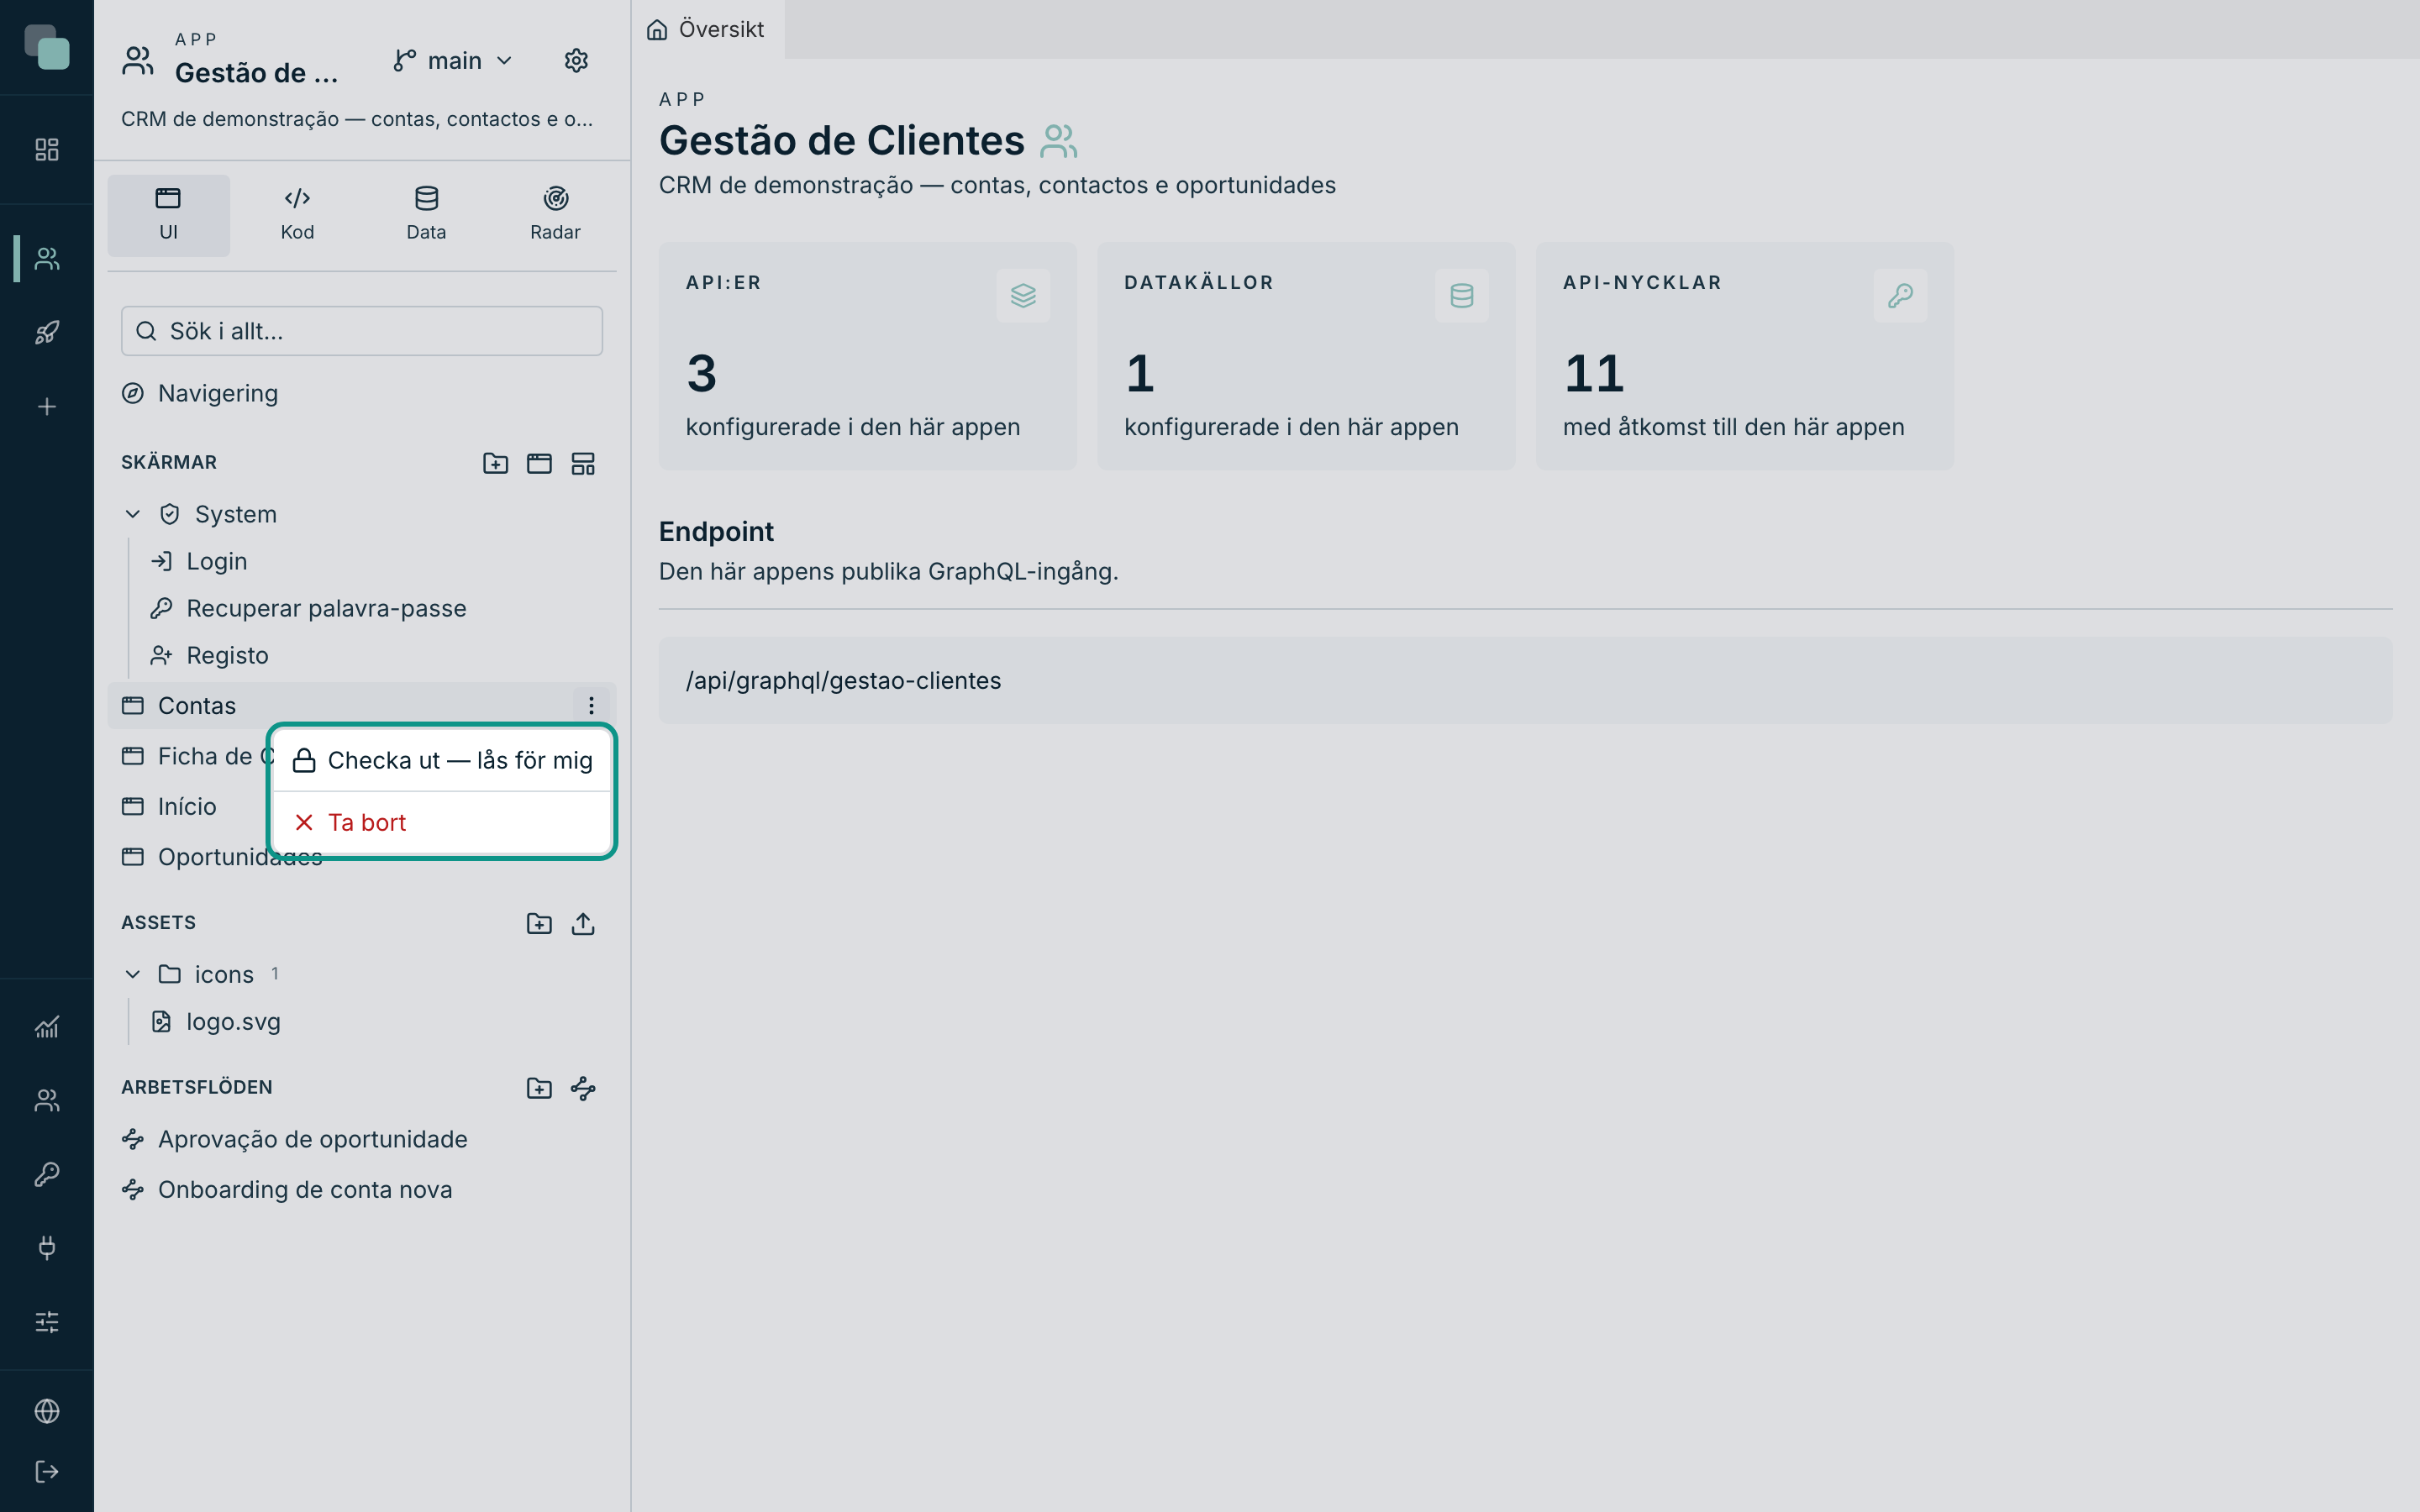
Task: Add new folder in Skärmar section
Action: tap(495, 463)
